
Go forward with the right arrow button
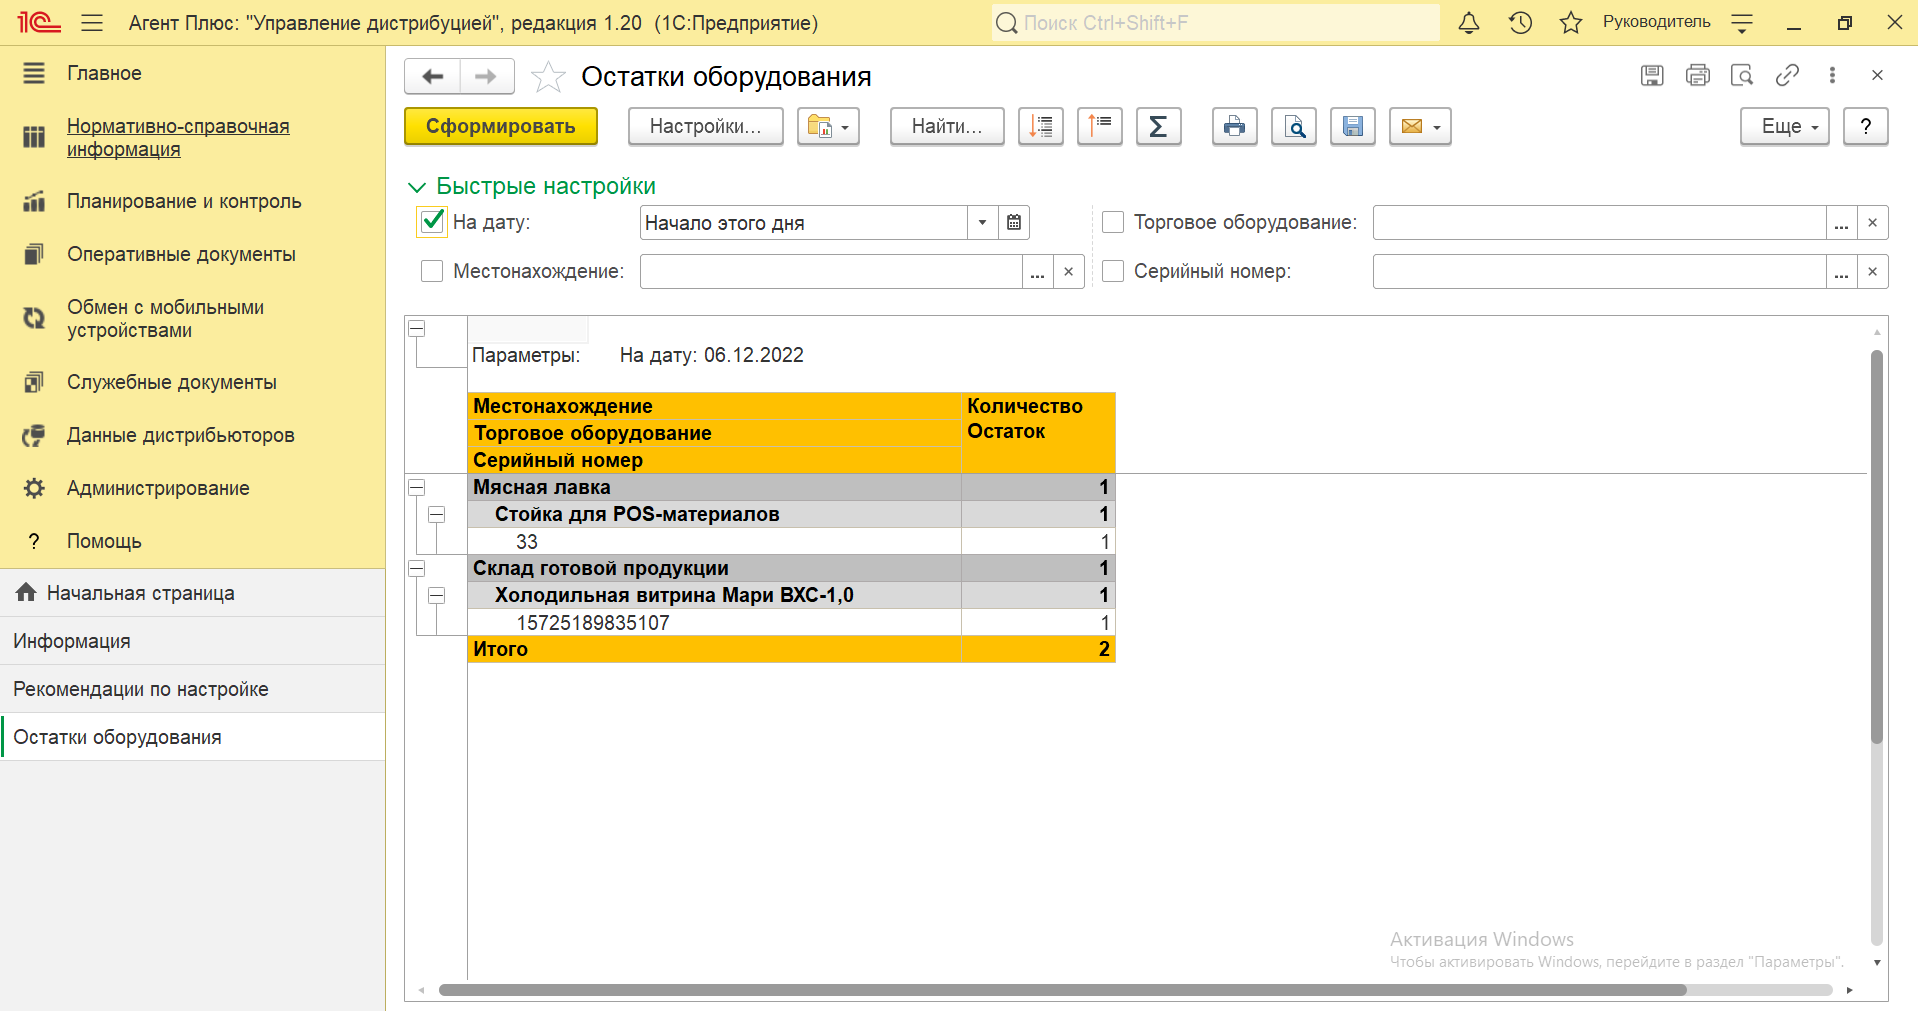click(x=487, y=77)
